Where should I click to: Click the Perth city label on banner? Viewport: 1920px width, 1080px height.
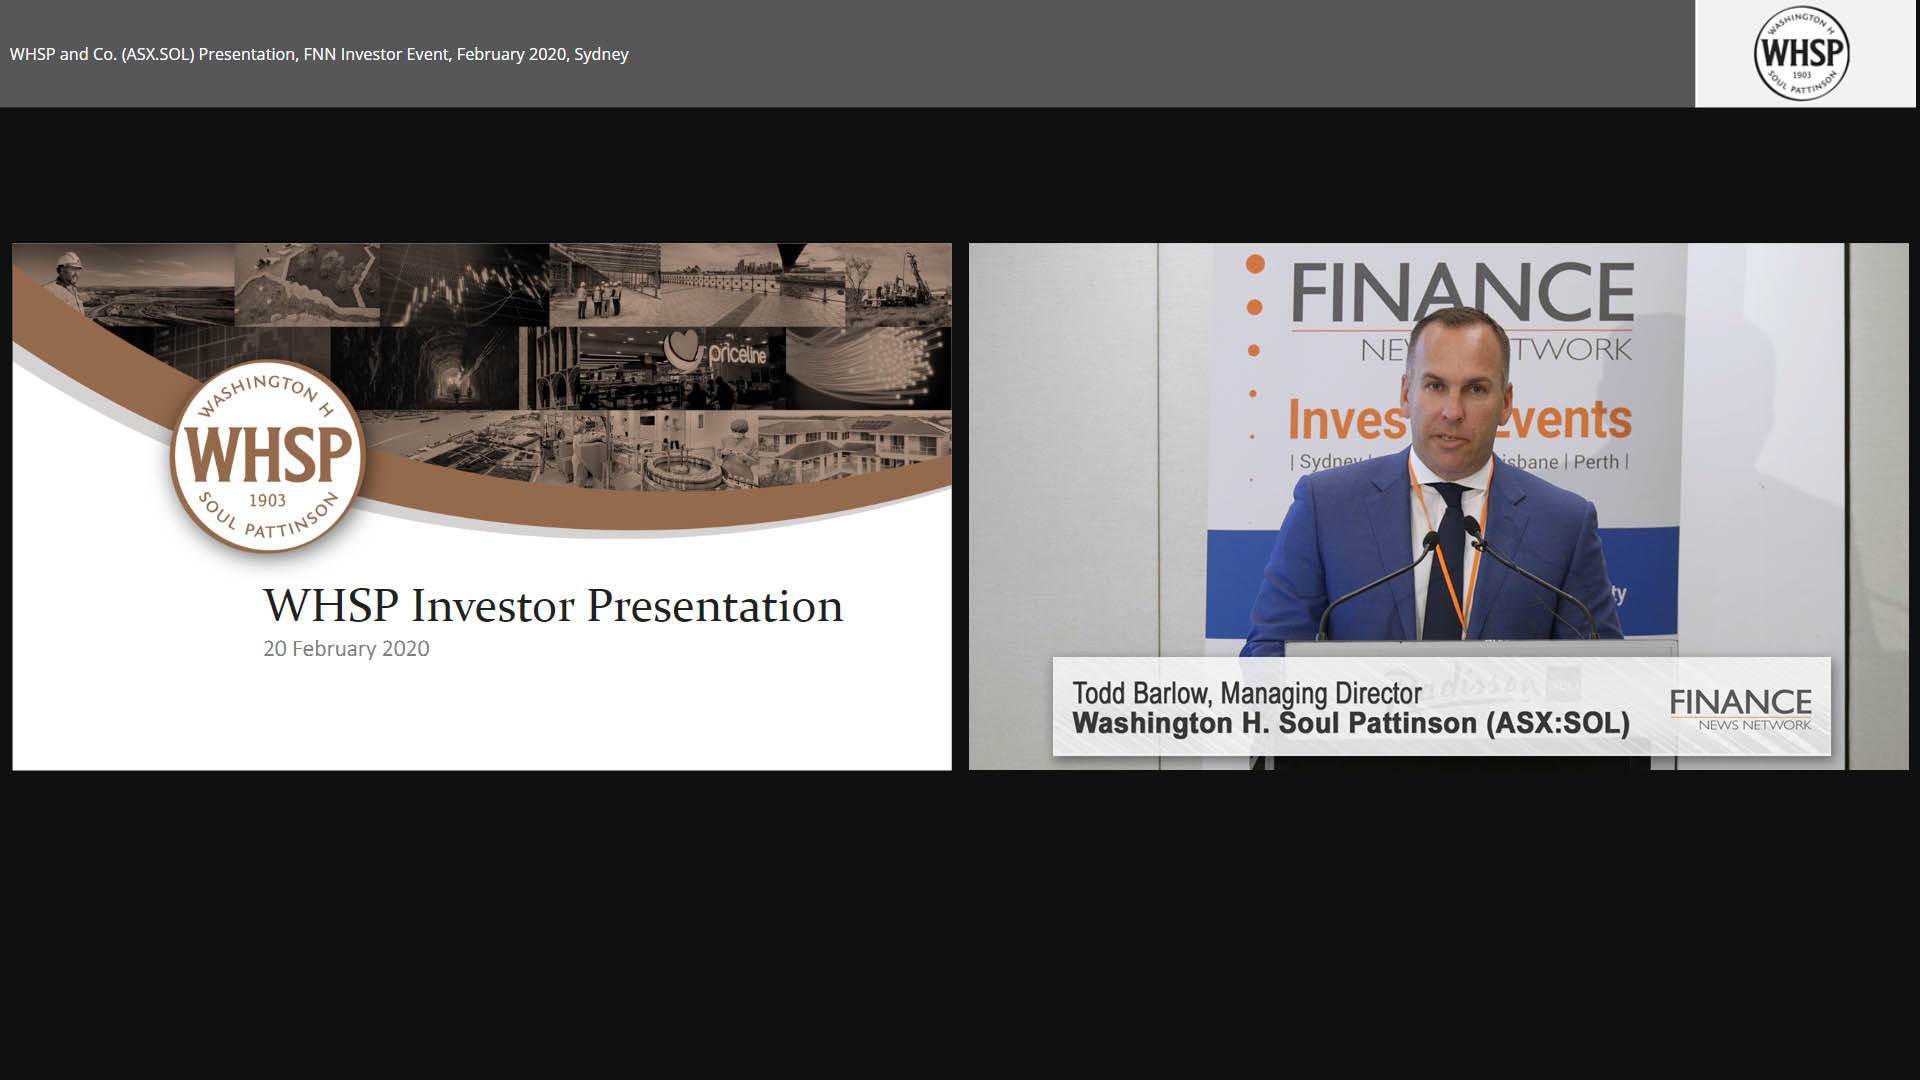tap(1596, 462)
